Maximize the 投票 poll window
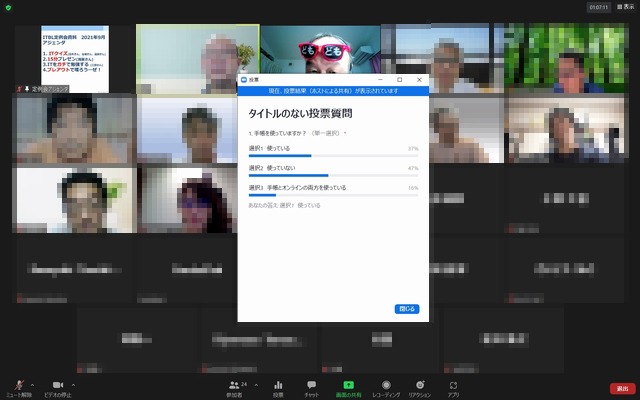This screenshot has width=640, height=400. coord(399,79)
